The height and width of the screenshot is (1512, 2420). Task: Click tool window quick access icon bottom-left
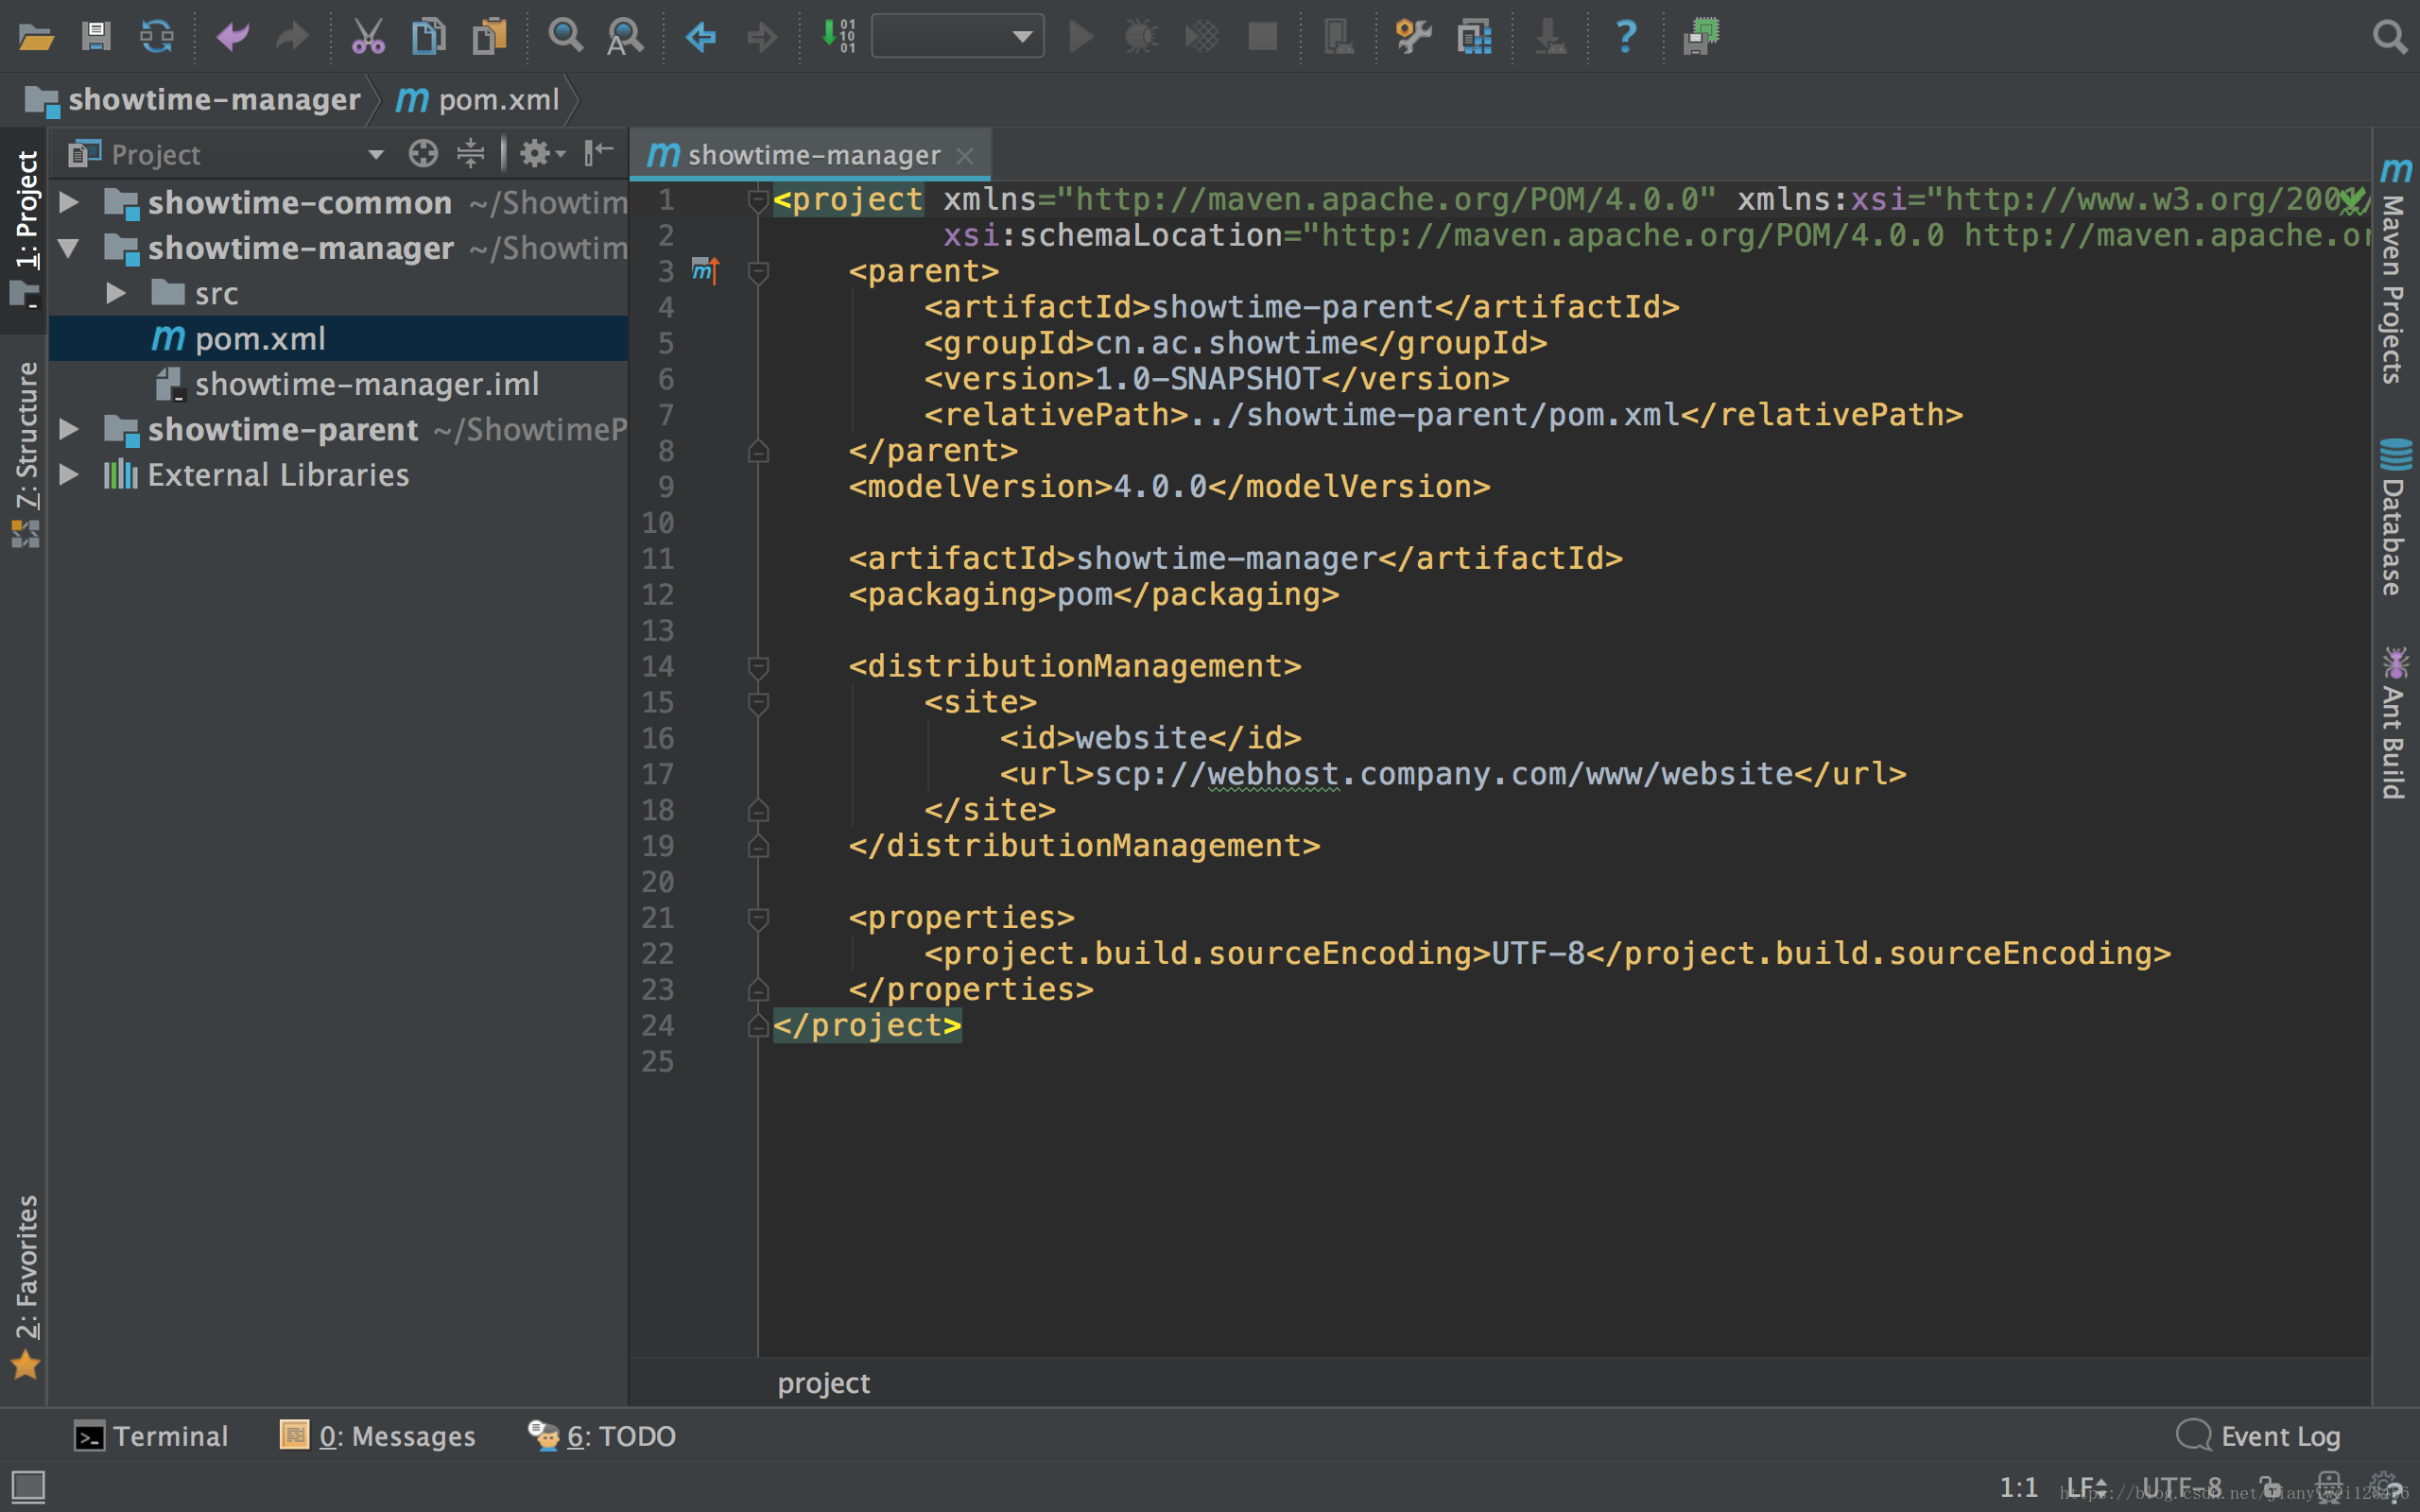tap(27, 1486)
